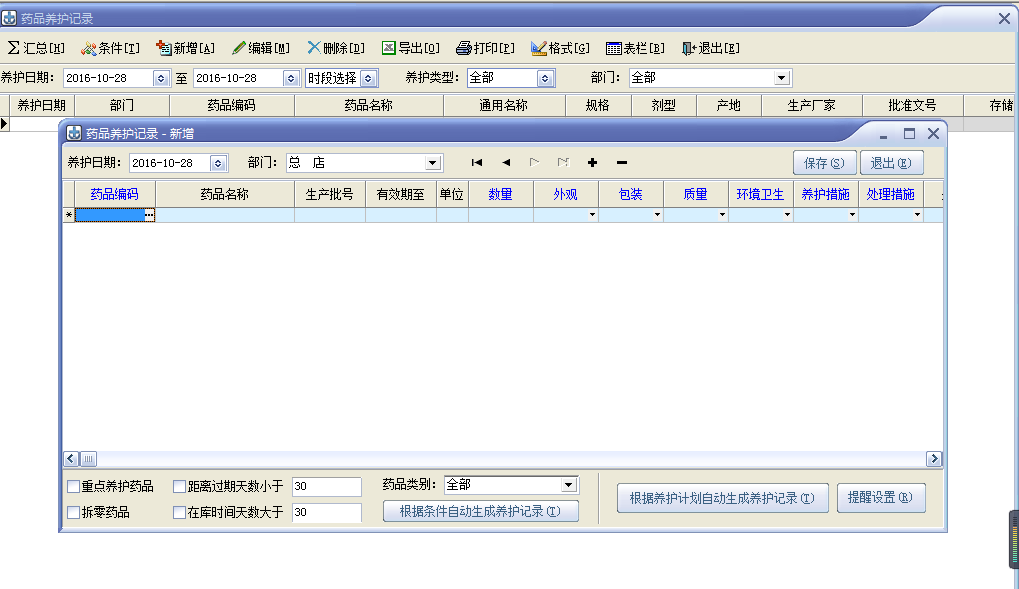The height and width of the screenshot is (589, 1019).
Task: Click the 数量 column header
Action: pyautogui.click(x=500, y=194)
